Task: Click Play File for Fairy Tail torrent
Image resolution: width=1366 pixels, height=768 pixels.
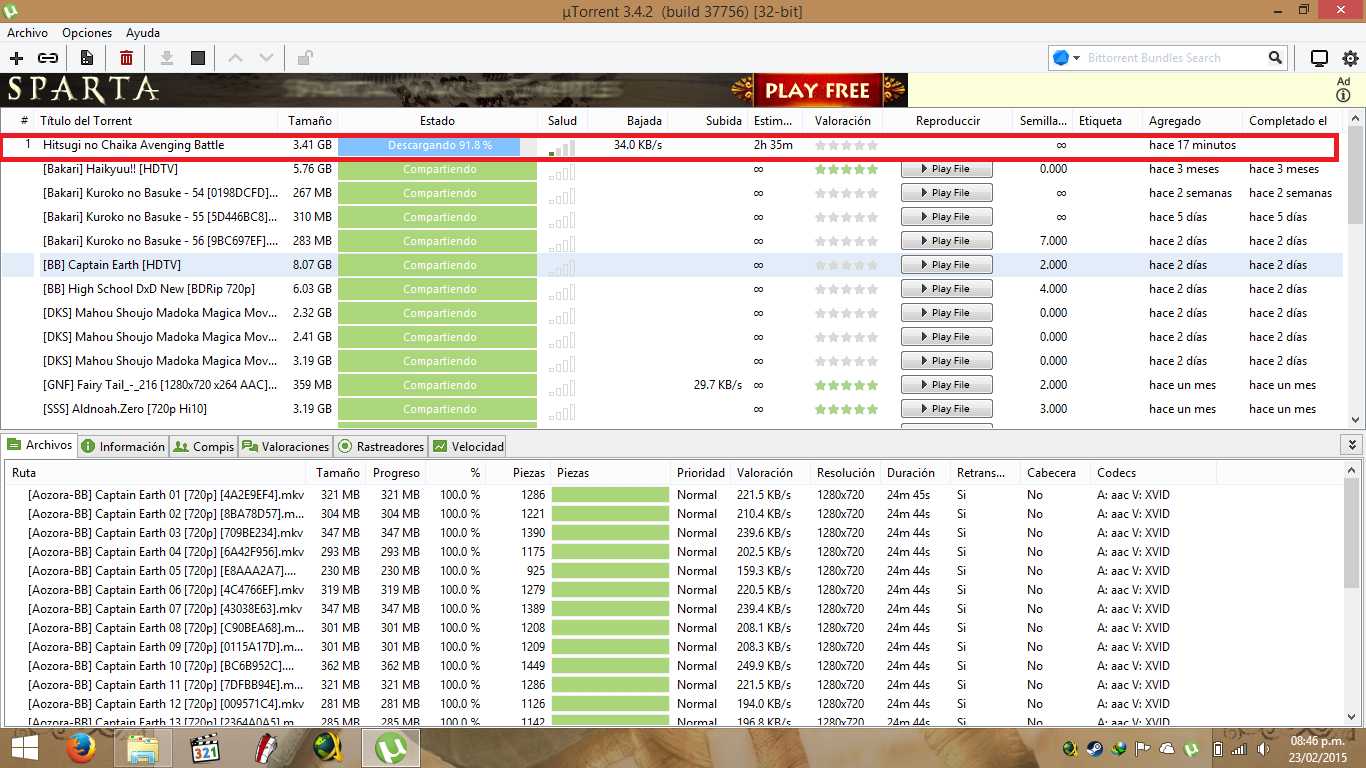Action: pyautogui.click(x=946, y=385)
